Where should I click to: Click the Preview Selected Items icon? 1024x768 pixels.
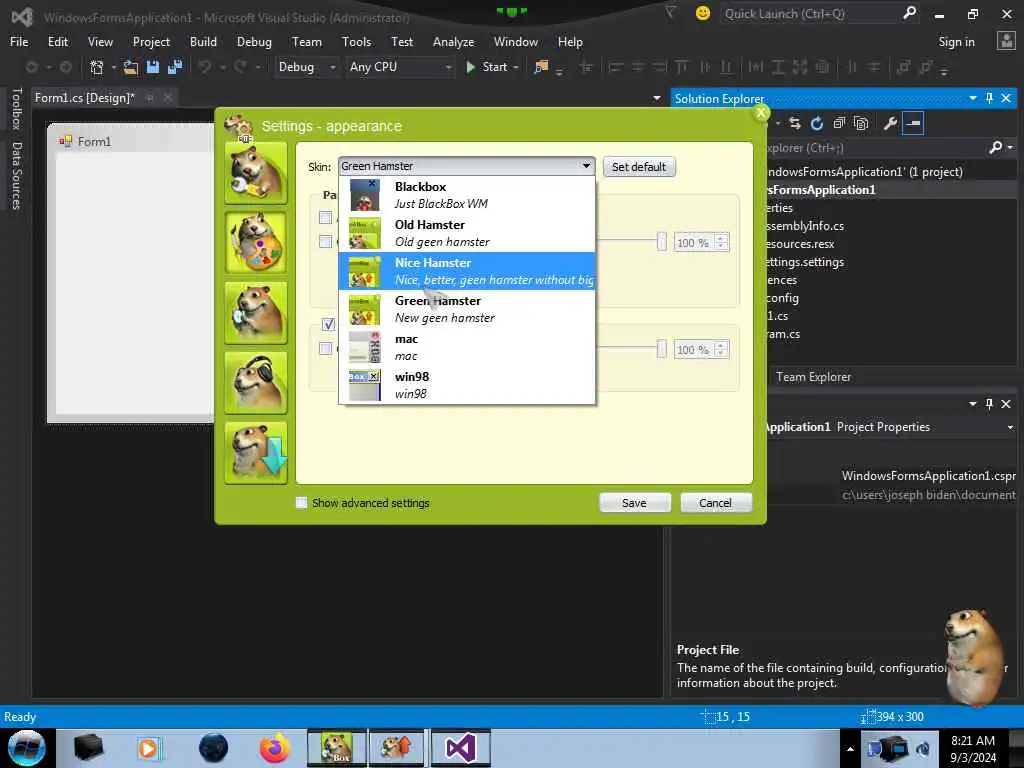pyautogui.click(x=913, y=123)
